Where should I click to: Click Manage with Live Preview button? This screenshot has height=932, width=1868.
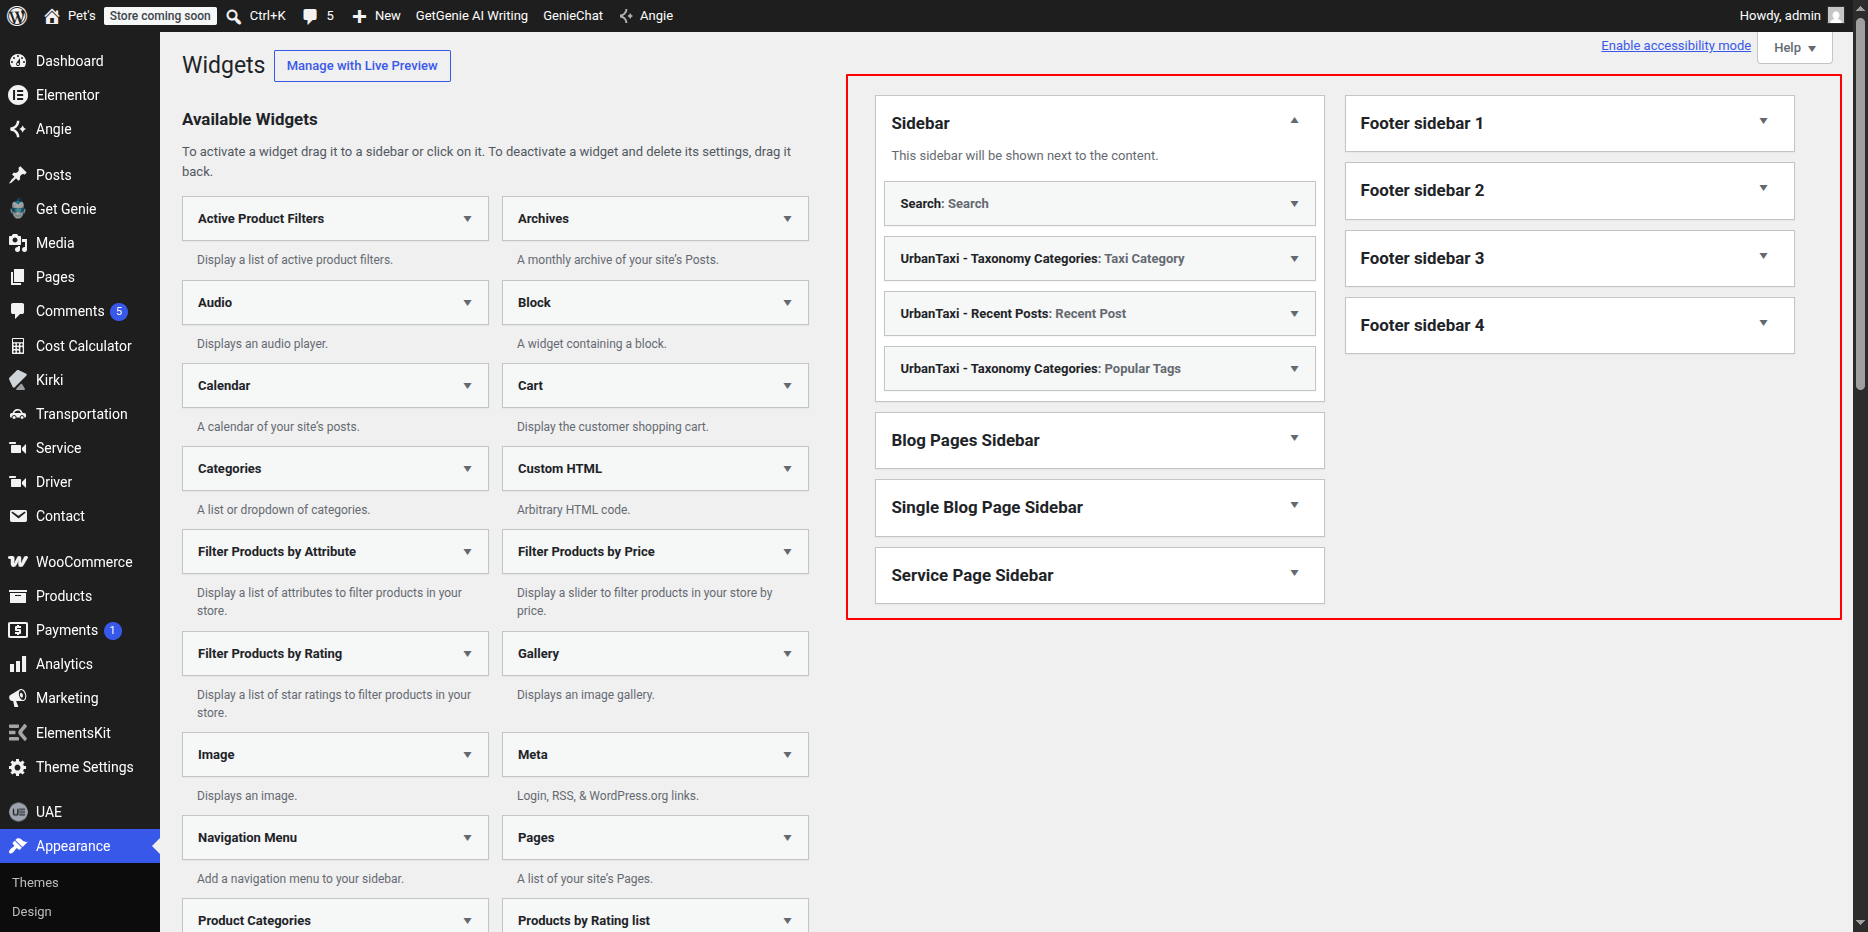tap(362, 66)
